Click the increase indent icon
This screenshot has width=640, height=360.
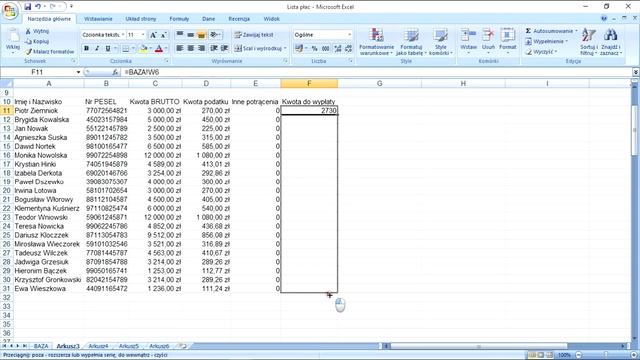(224, 49)
